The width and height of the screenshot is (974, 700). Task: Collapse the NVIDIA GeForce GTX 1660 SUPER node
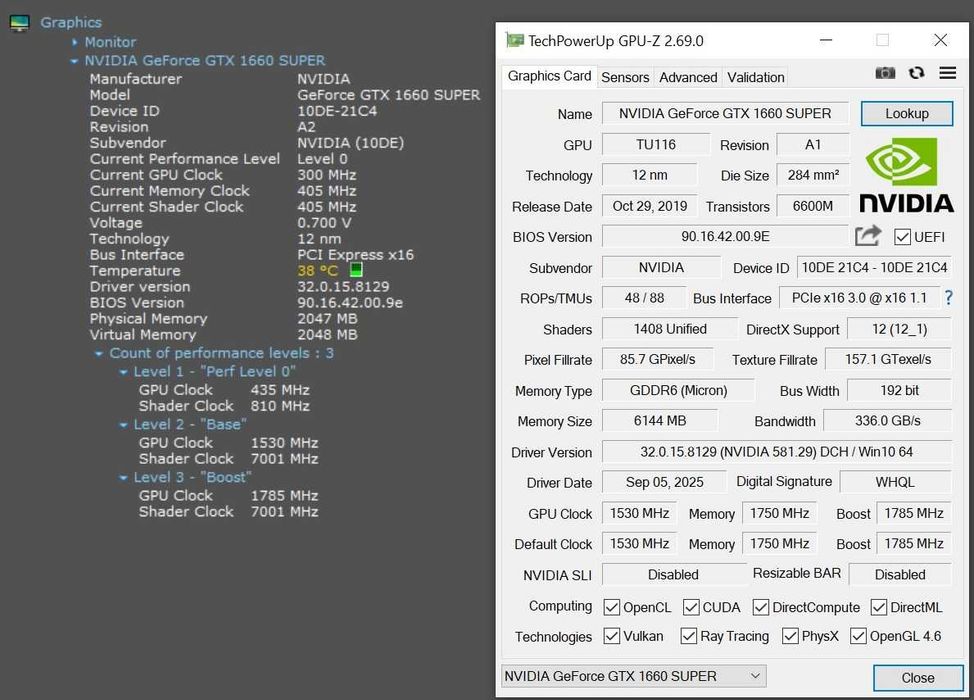click(74, 61)
